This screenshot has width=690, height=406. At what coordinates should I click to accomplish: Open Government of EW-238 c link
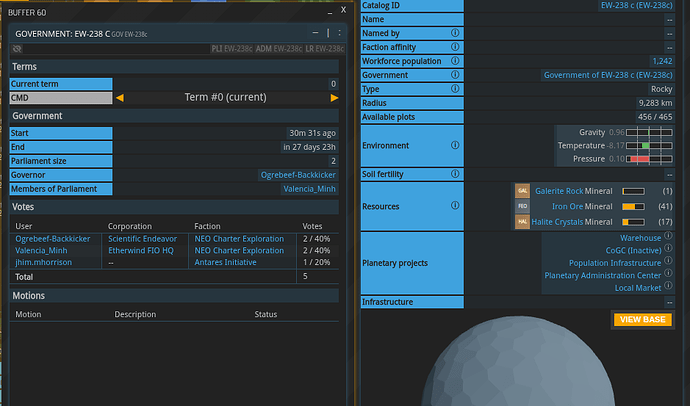(x=608, y=75)
